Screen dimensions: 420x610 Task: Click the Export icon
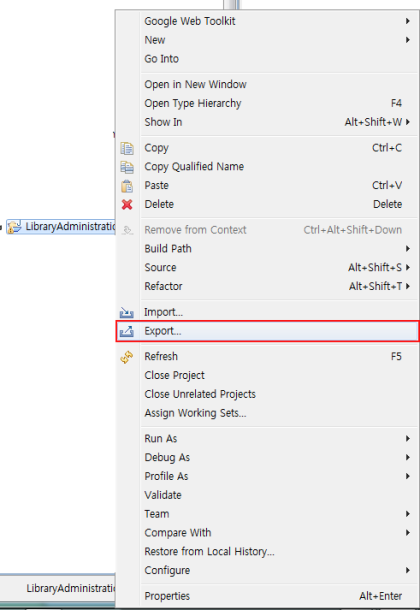tap(127, 331)
